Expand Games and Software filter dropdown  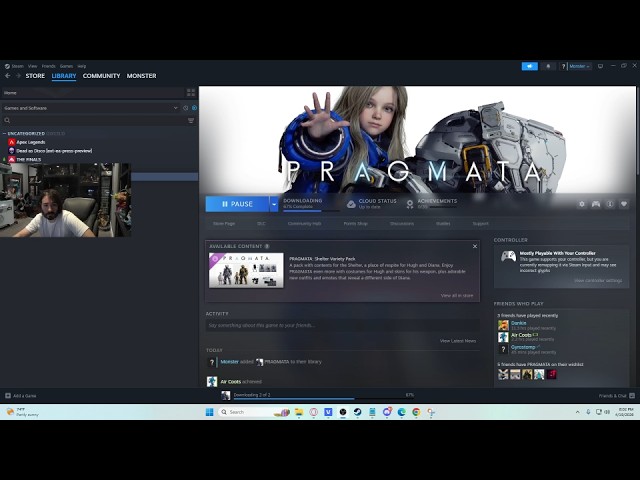175,108
